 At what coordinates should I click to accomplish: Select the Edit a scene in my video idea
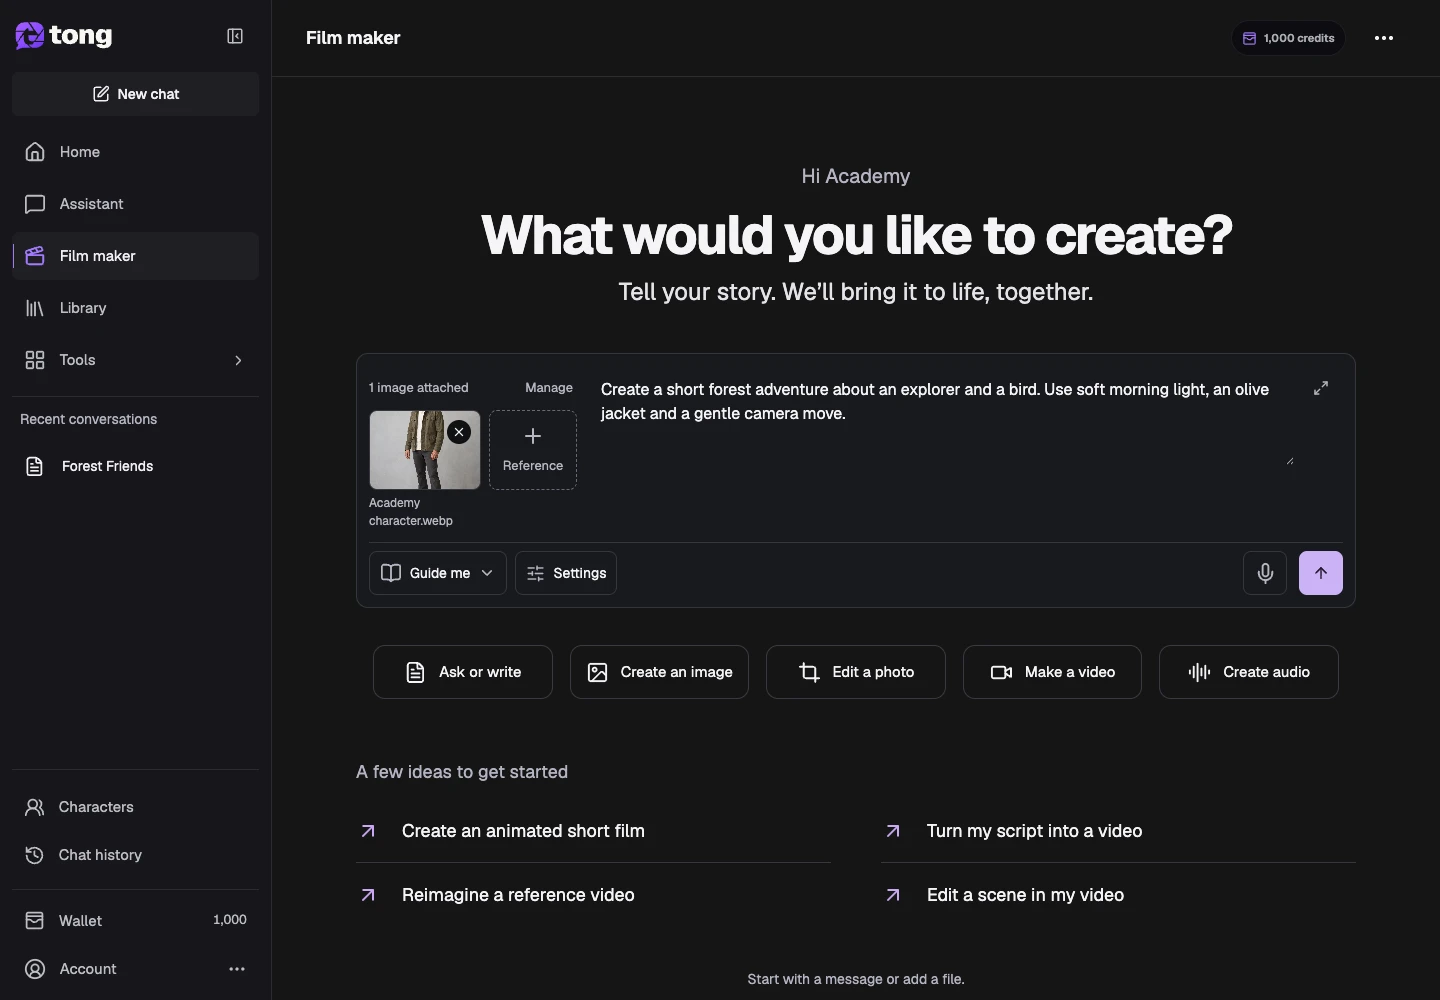pos(1118,895)
